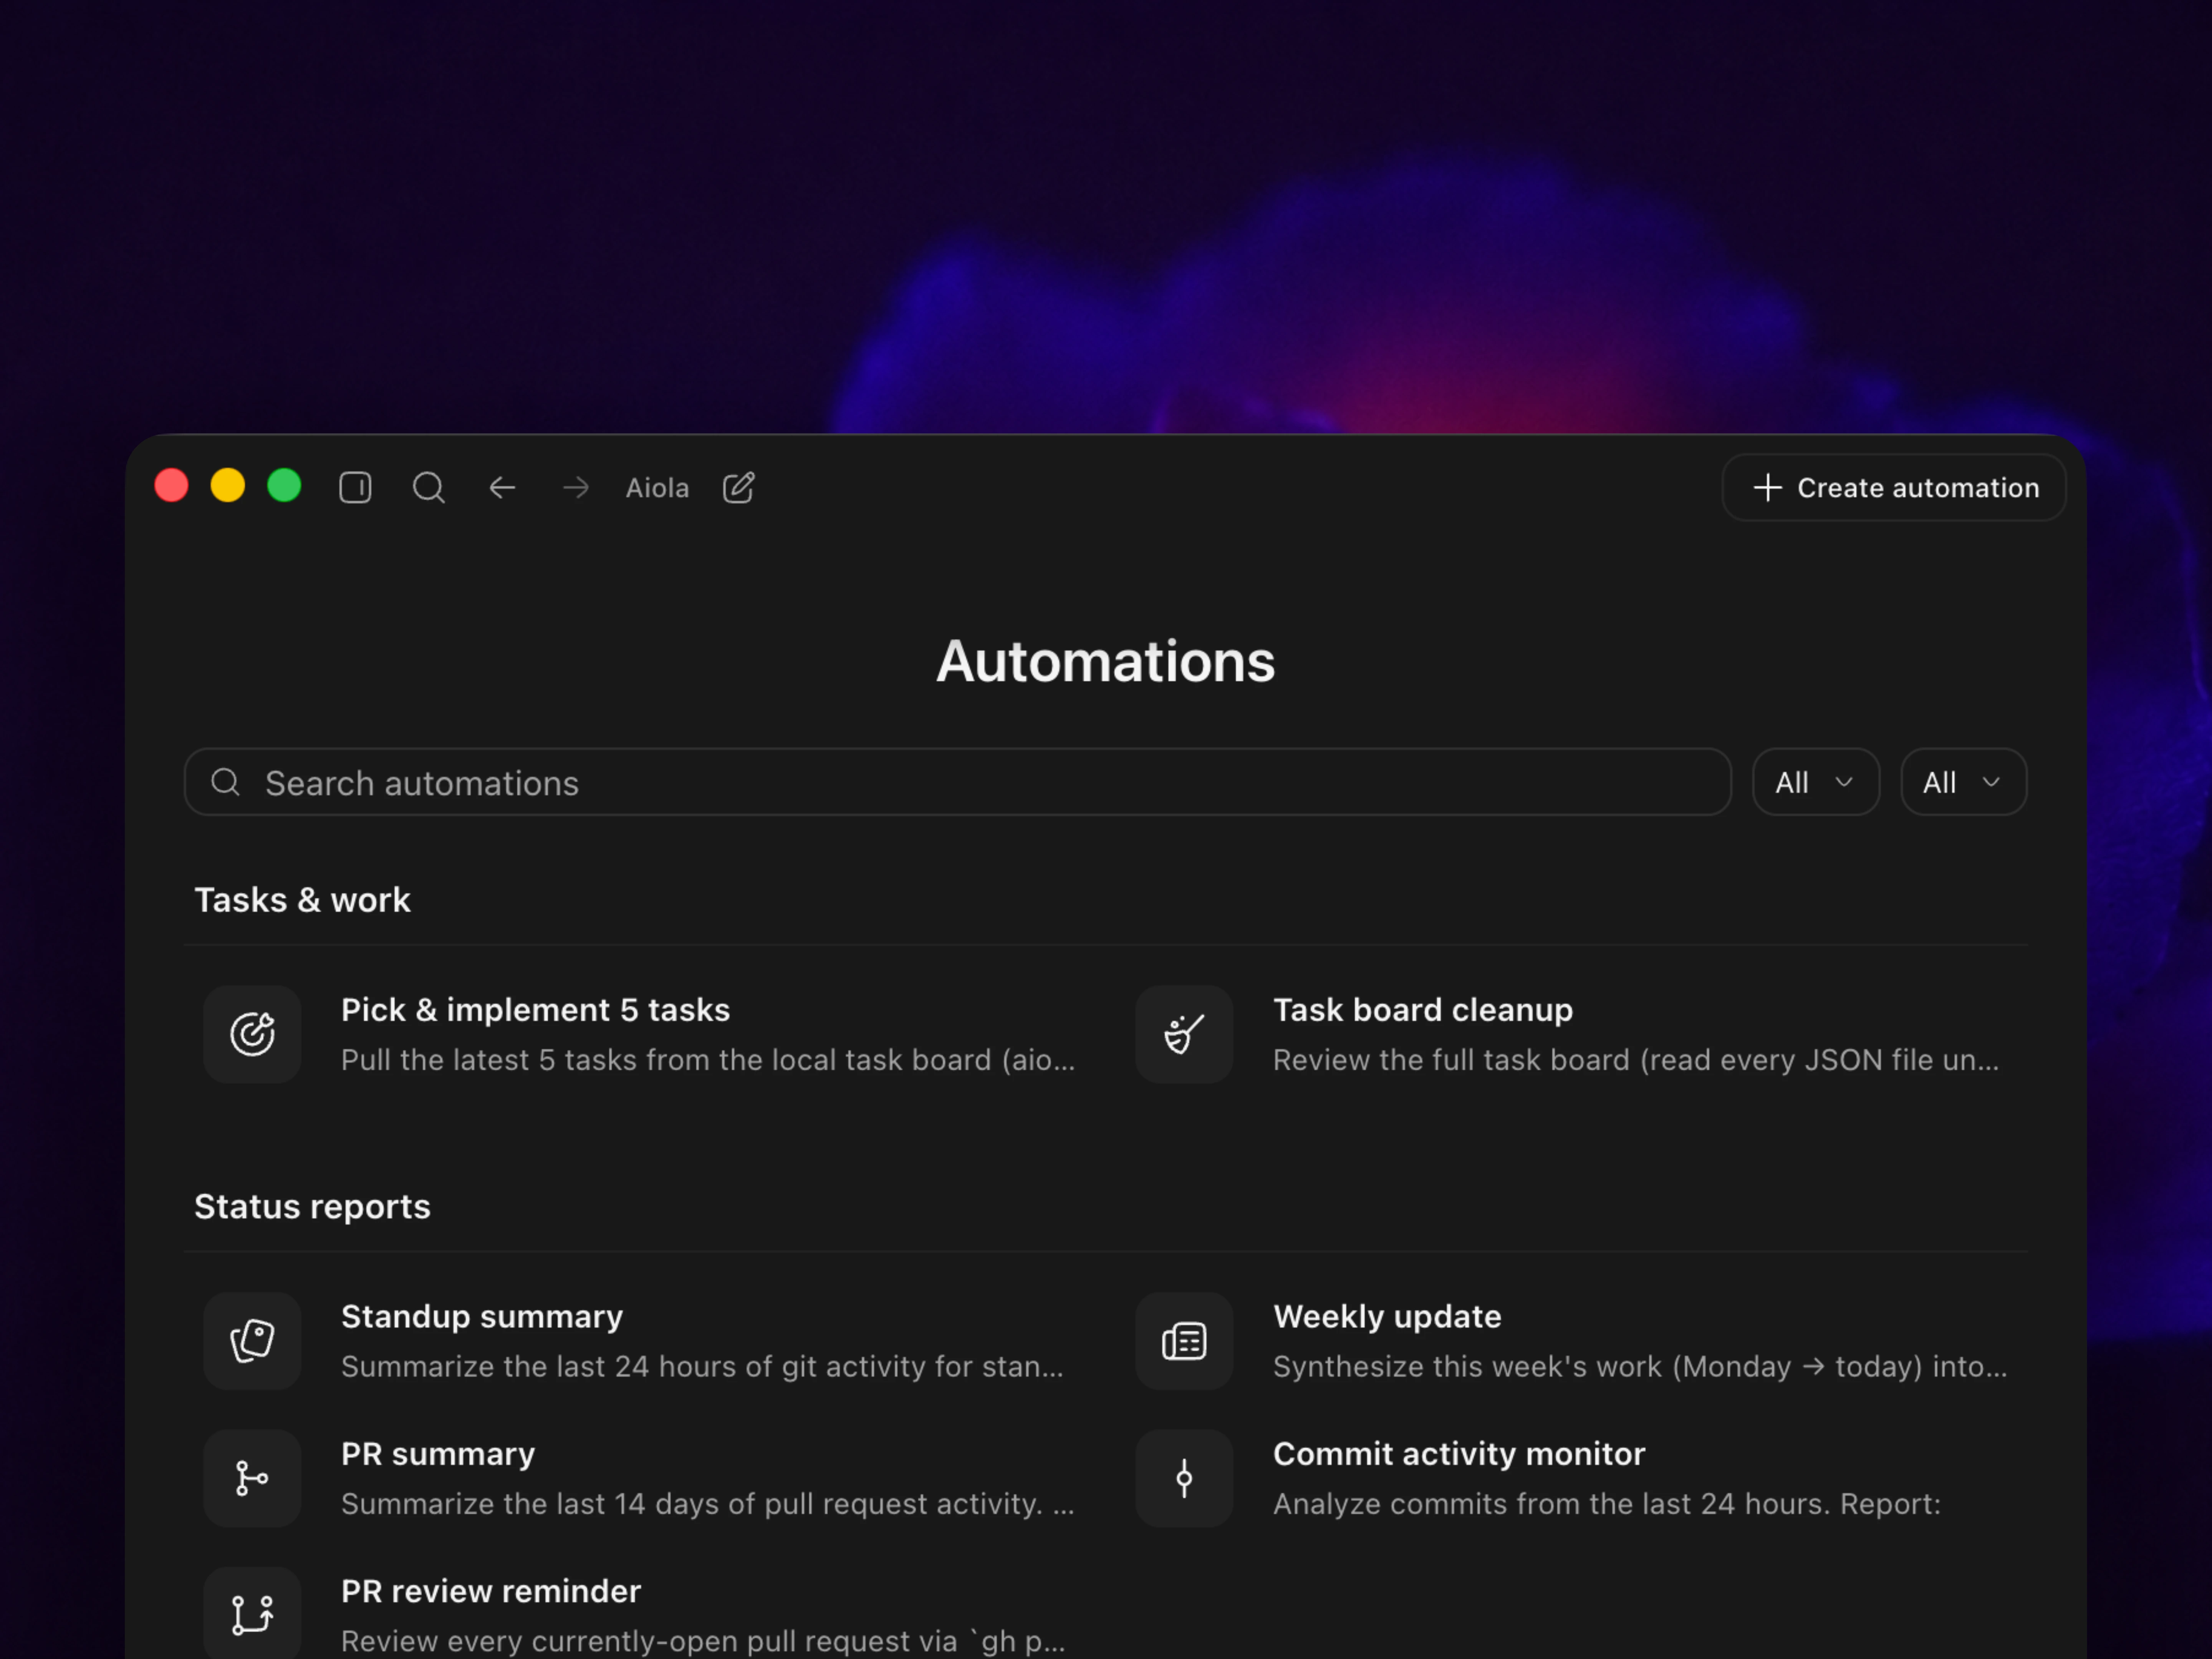
Task: Click description 'Summarize the last 14 days of pull request activity'
Action: click(708, 1504)
